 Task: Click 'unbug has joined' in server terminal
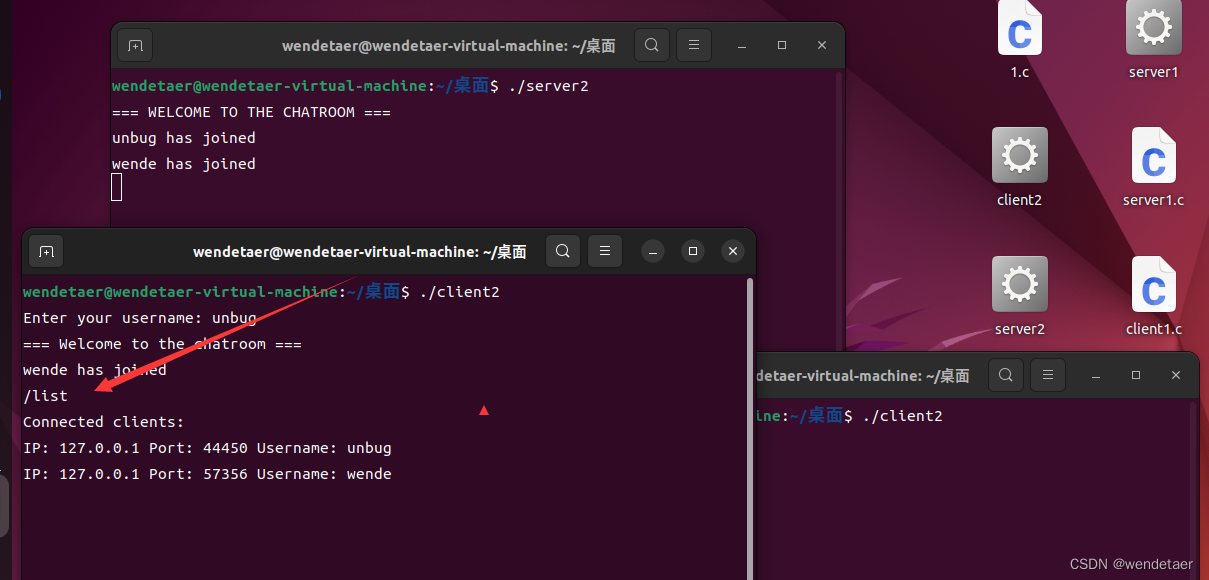(x=184, y=138)
